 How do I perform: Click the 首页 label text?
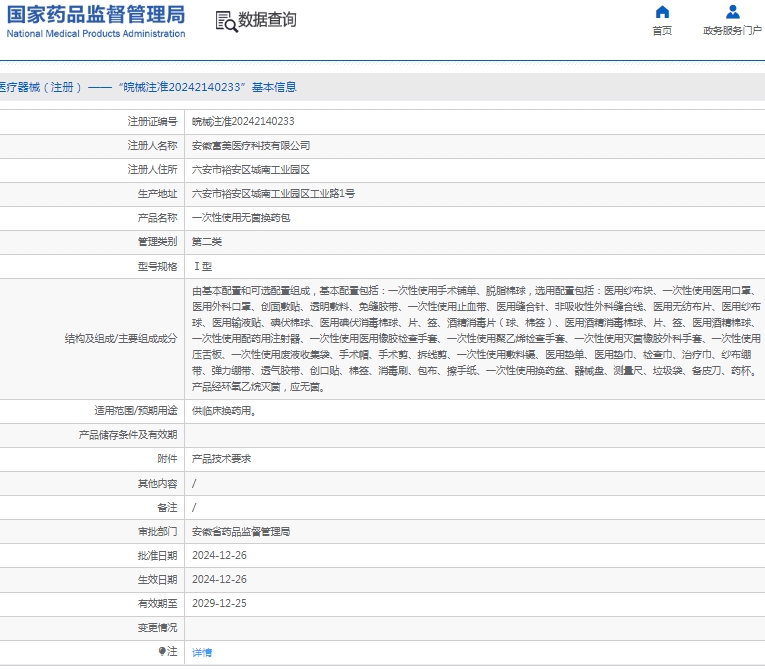point(662,31)
